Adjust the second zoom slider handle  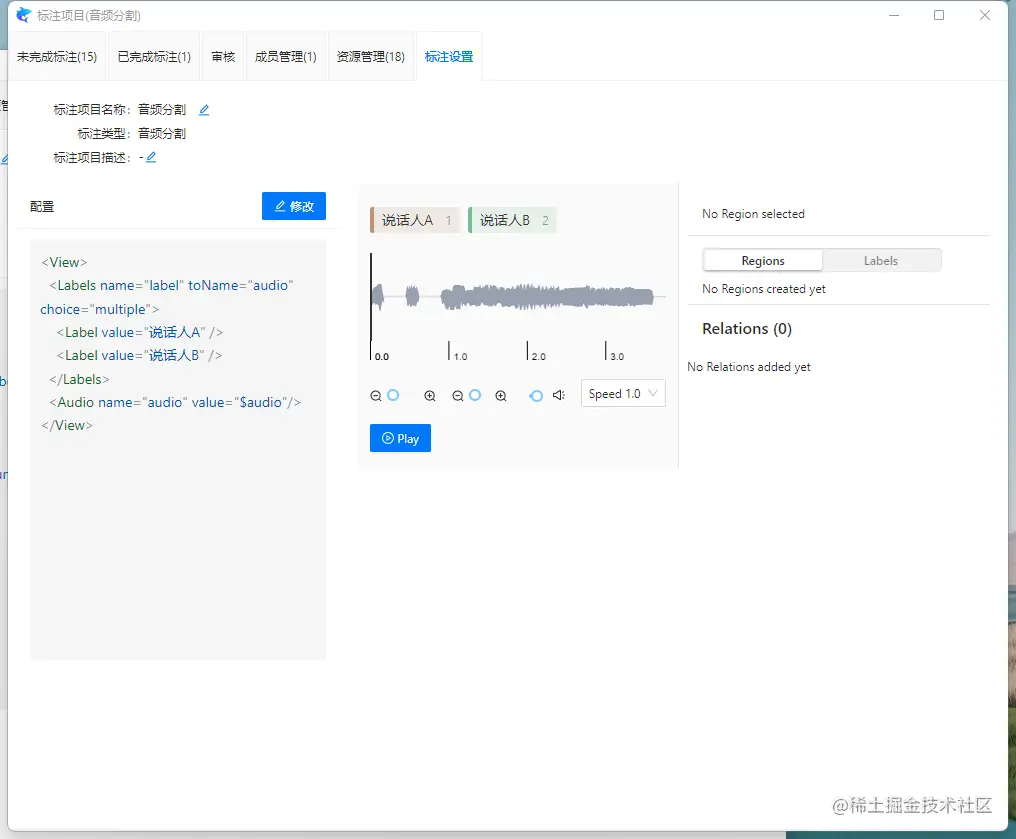pyautogui.click(x=475, y=395)
